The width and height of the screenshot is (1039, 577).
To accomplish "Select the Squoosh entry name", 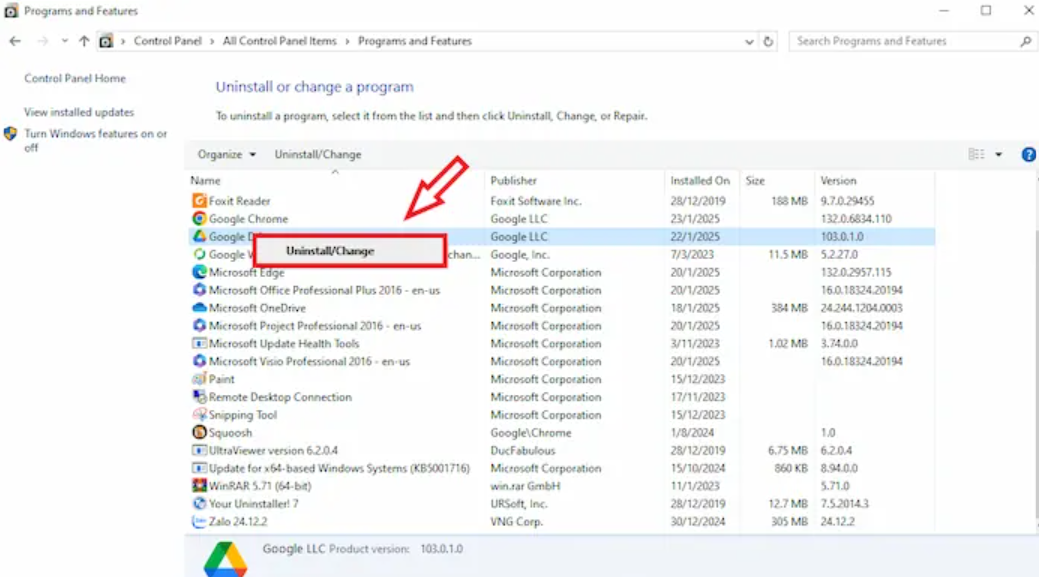I will point(230,433).
